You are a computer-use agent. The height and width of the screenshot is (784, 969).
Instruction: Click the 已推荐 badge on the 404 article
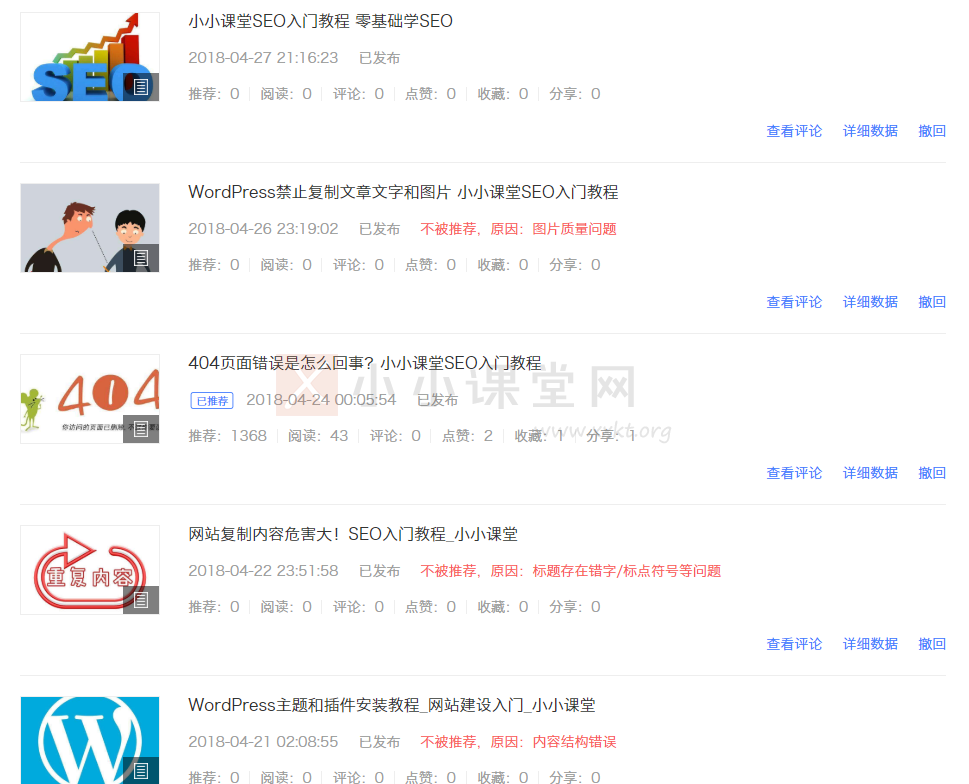[212, 401]
